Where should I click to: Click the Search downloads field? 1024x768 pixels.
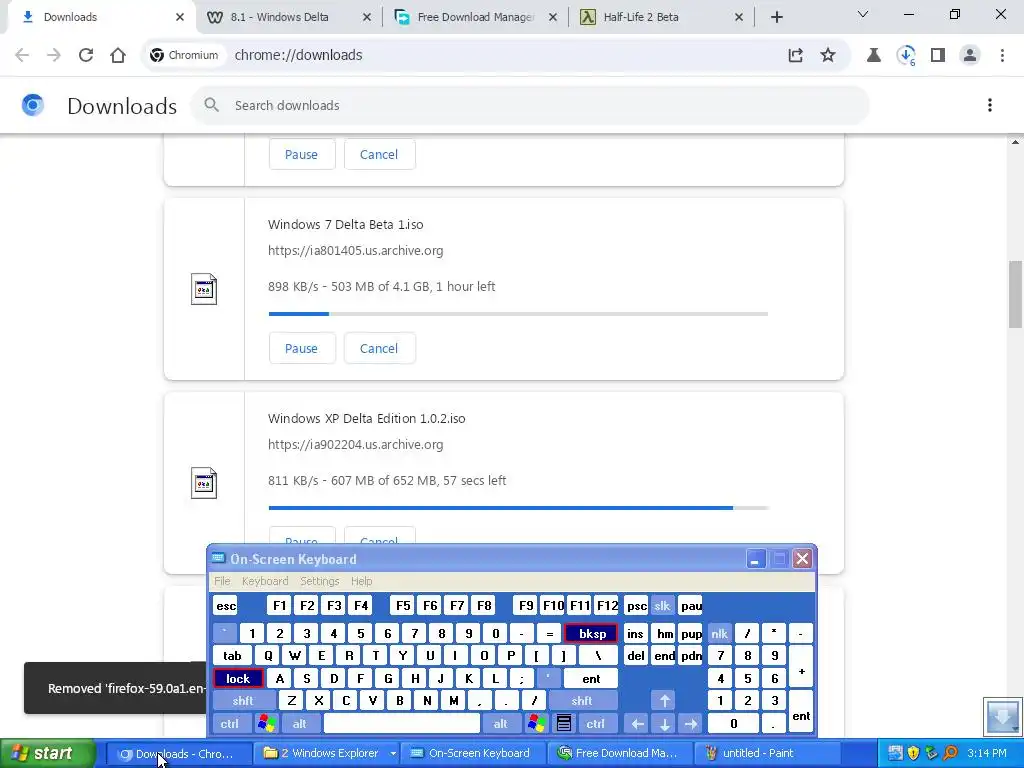[529, 105]
